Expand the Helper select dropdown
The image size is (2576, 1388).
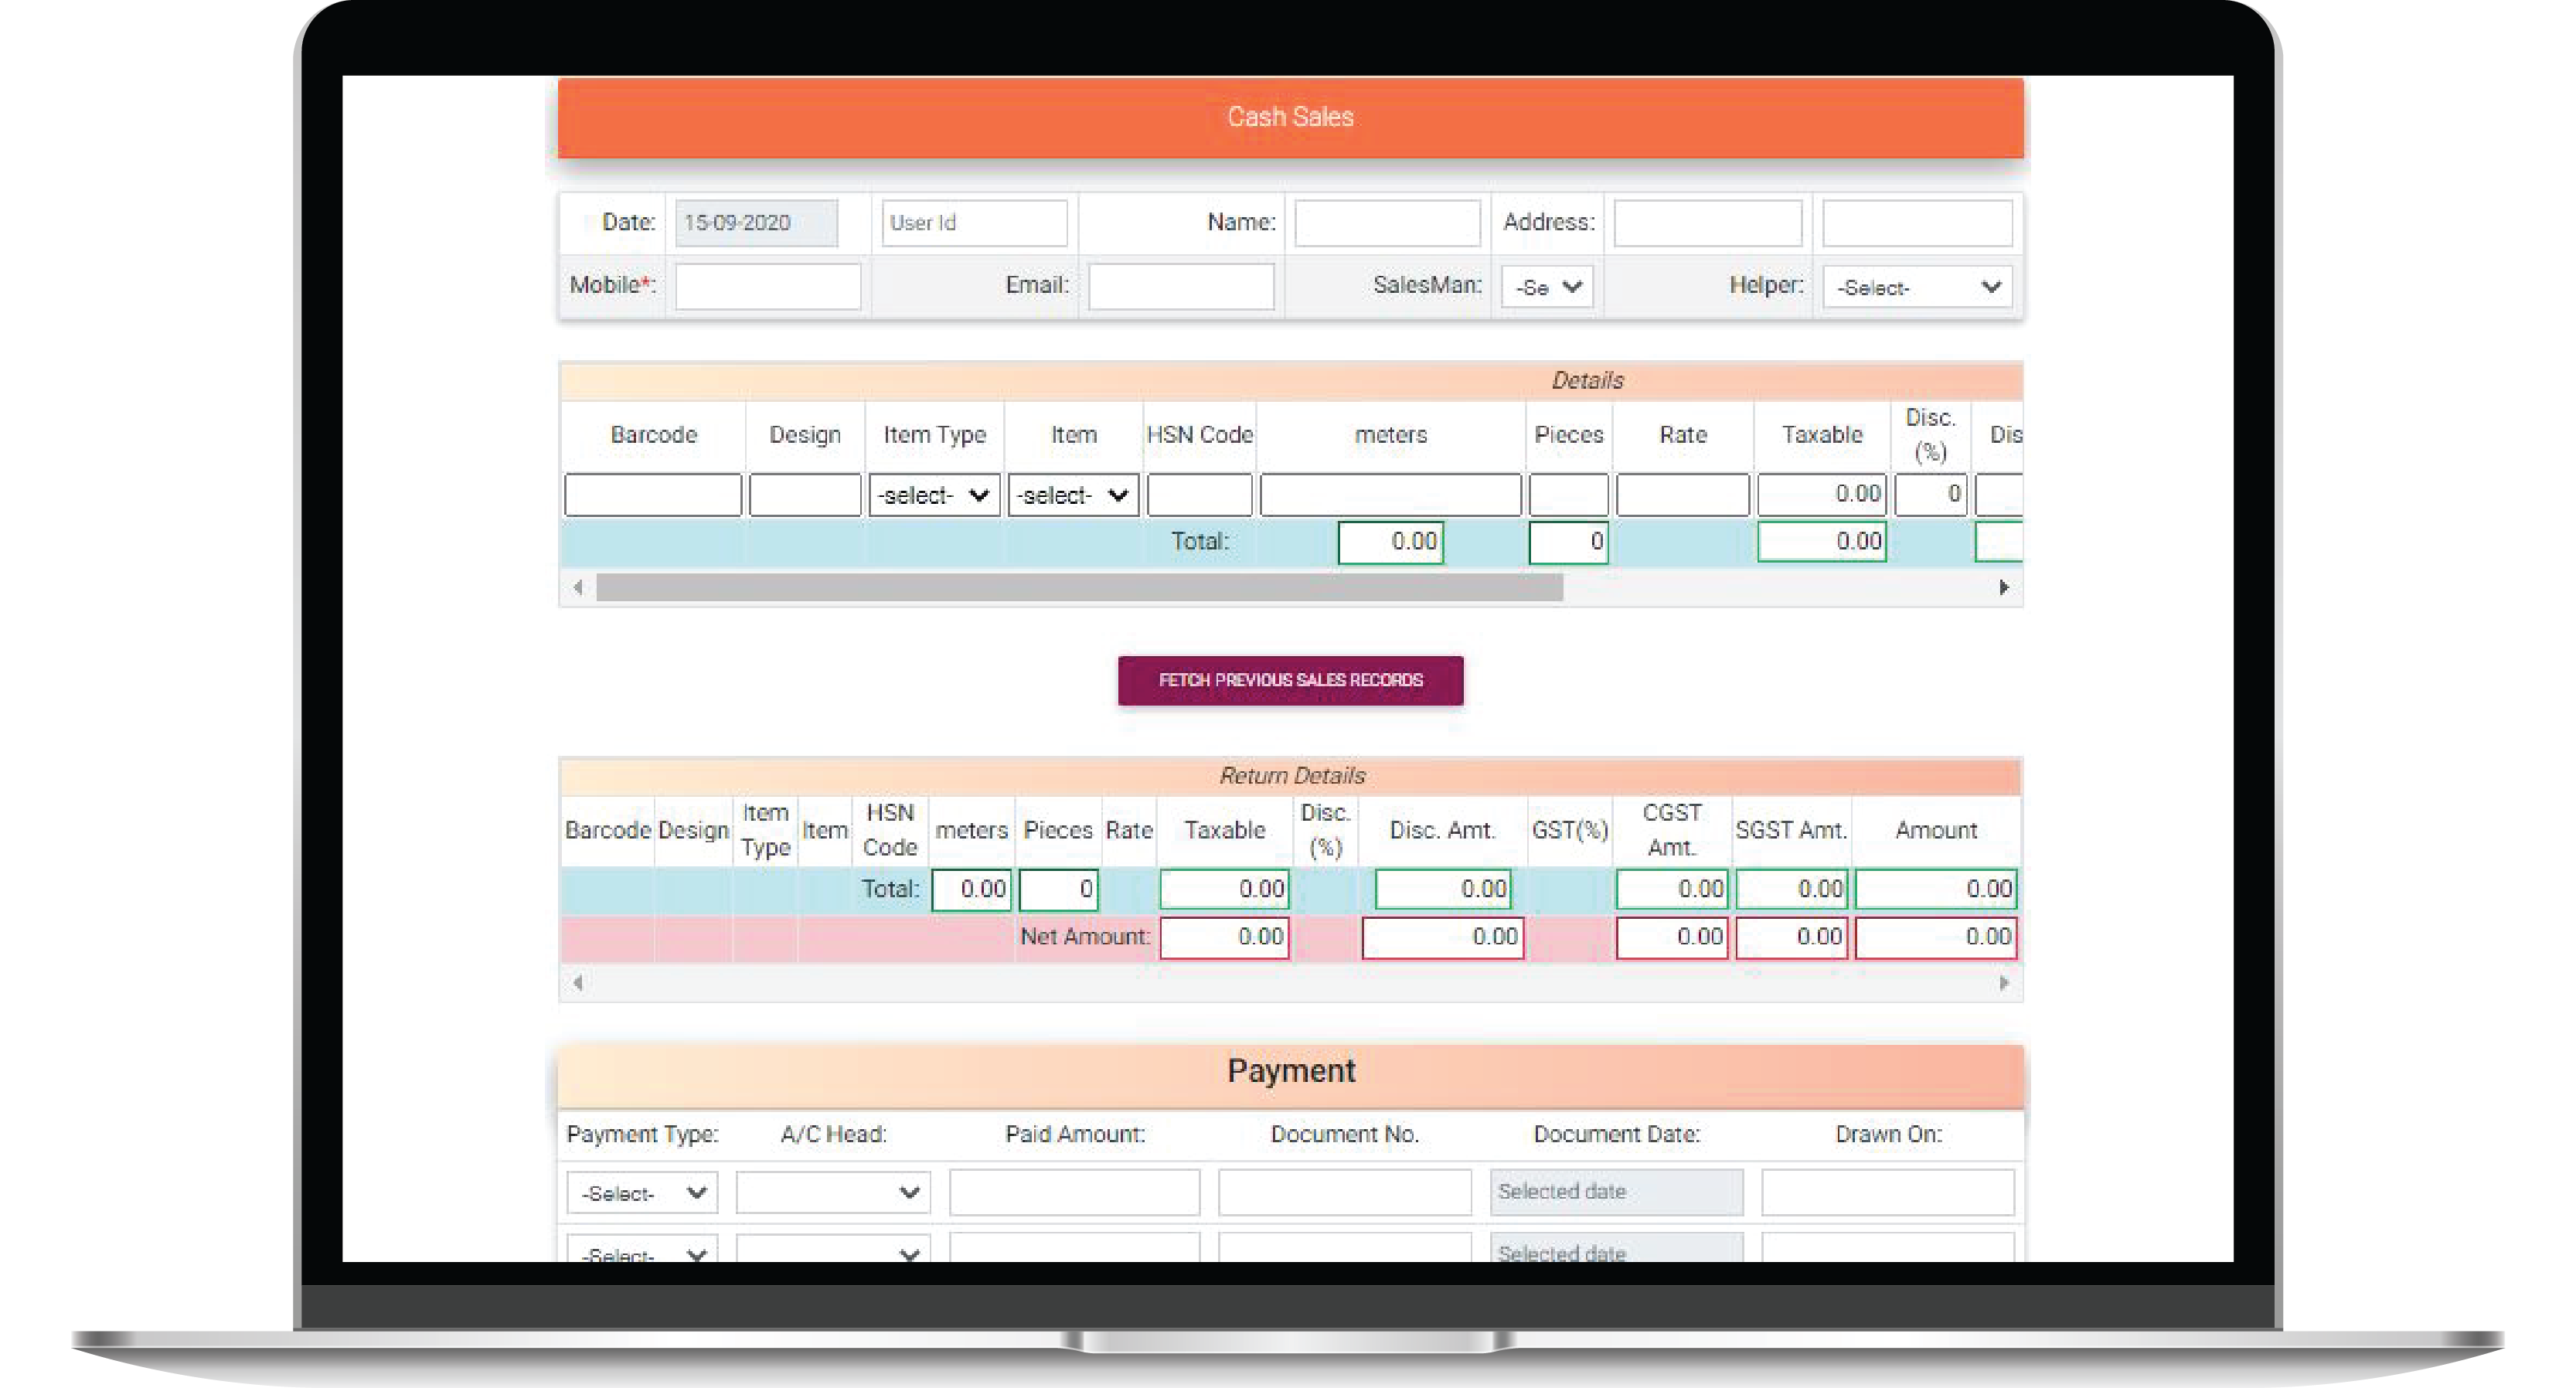click(1916, 287)
